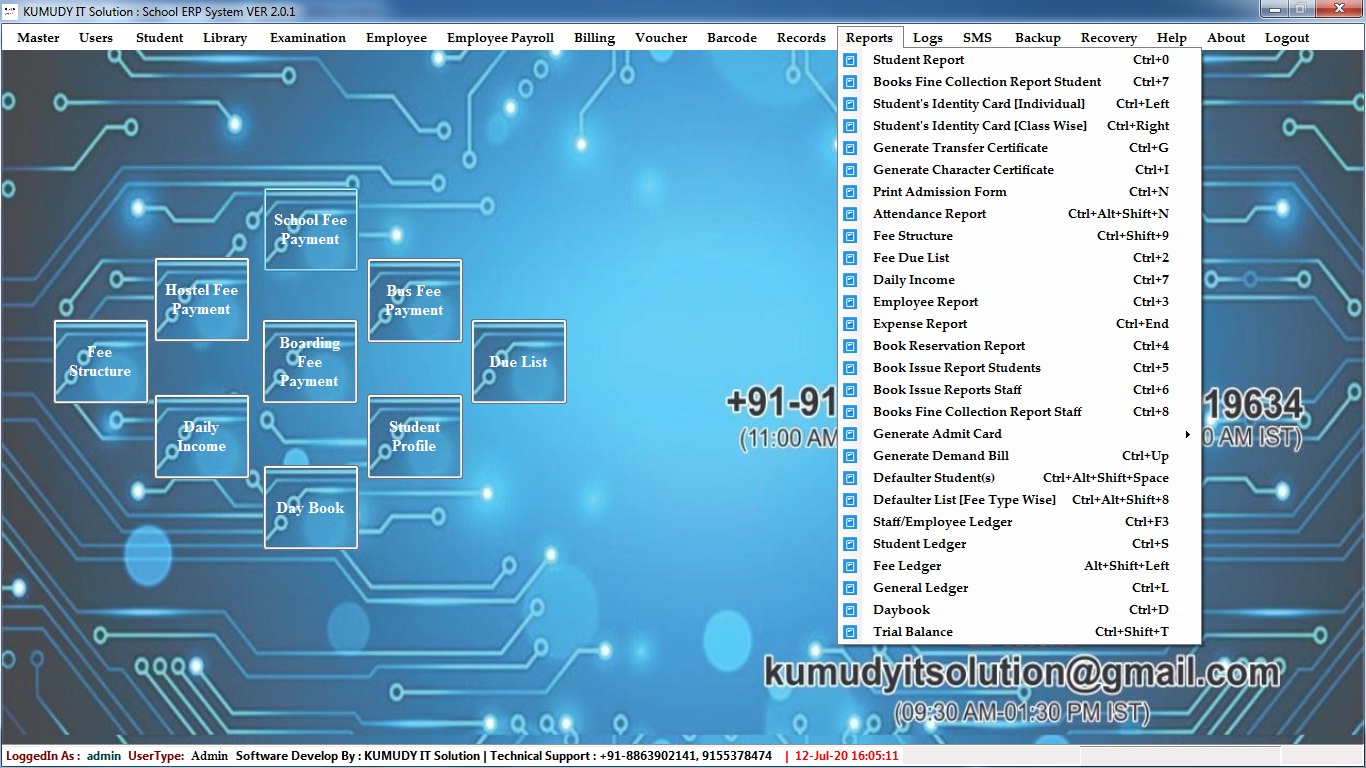Click Attendance Report in the menu
1366x768 pixels.
coord(929,214)
